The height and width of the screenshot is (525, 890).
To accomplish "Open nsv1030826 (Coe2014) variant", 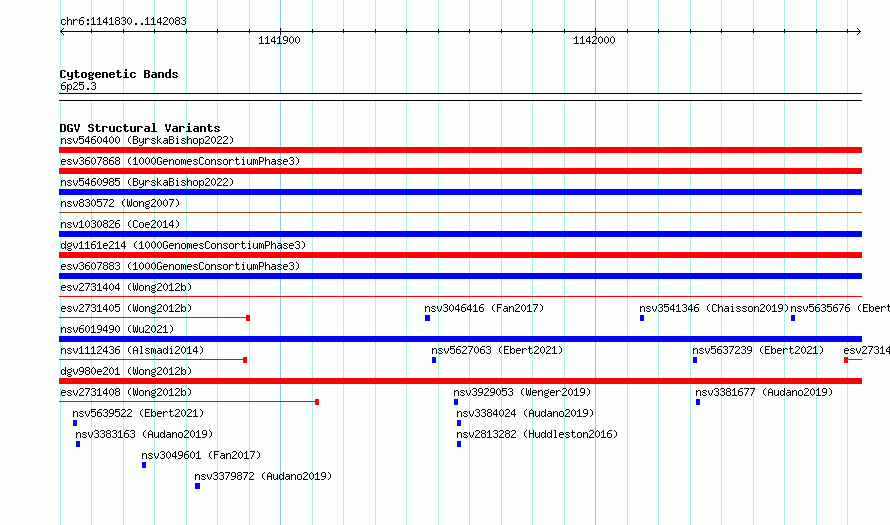I will 120,224.
